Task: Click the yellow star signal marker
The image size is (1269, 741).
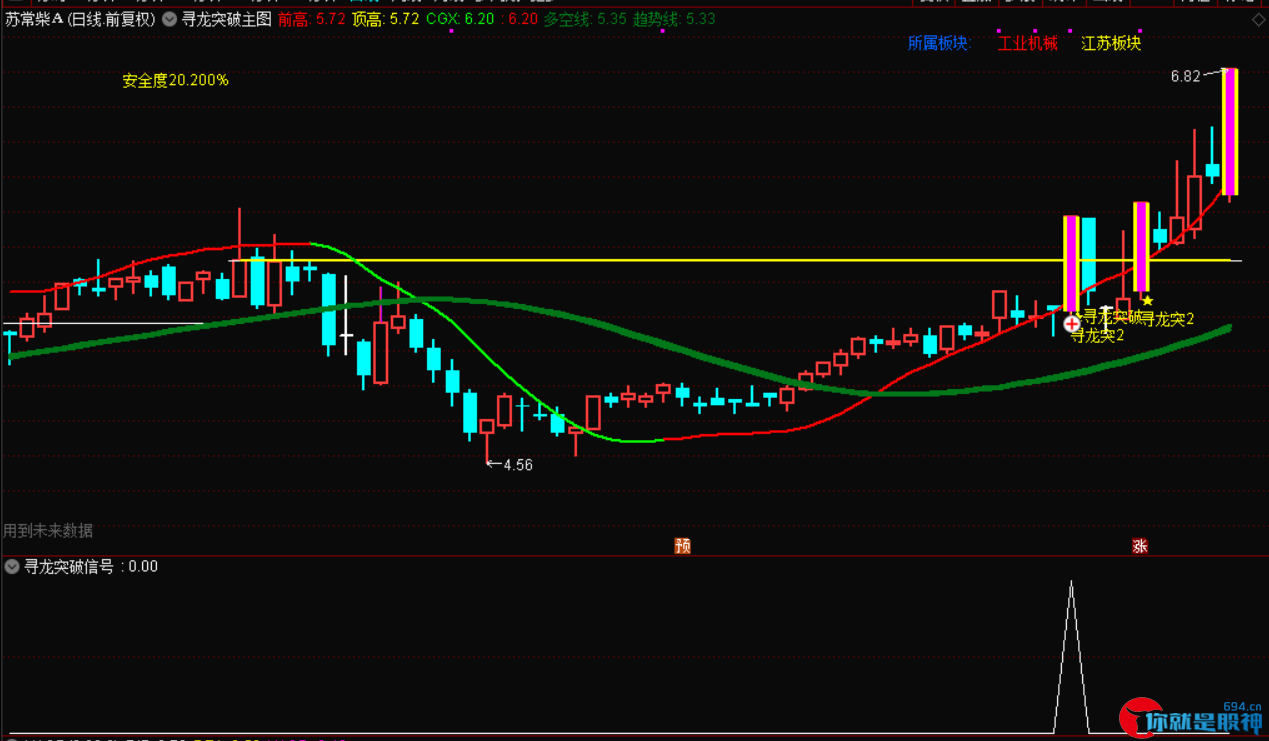Action: click(x=1148, y=300)
